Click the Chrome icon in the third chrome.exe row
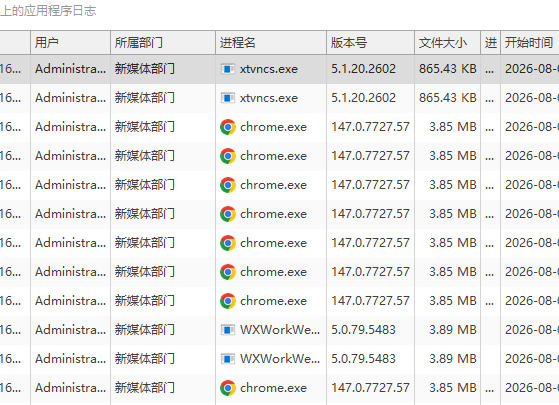The image size is (559, 405). pos(228,185)
